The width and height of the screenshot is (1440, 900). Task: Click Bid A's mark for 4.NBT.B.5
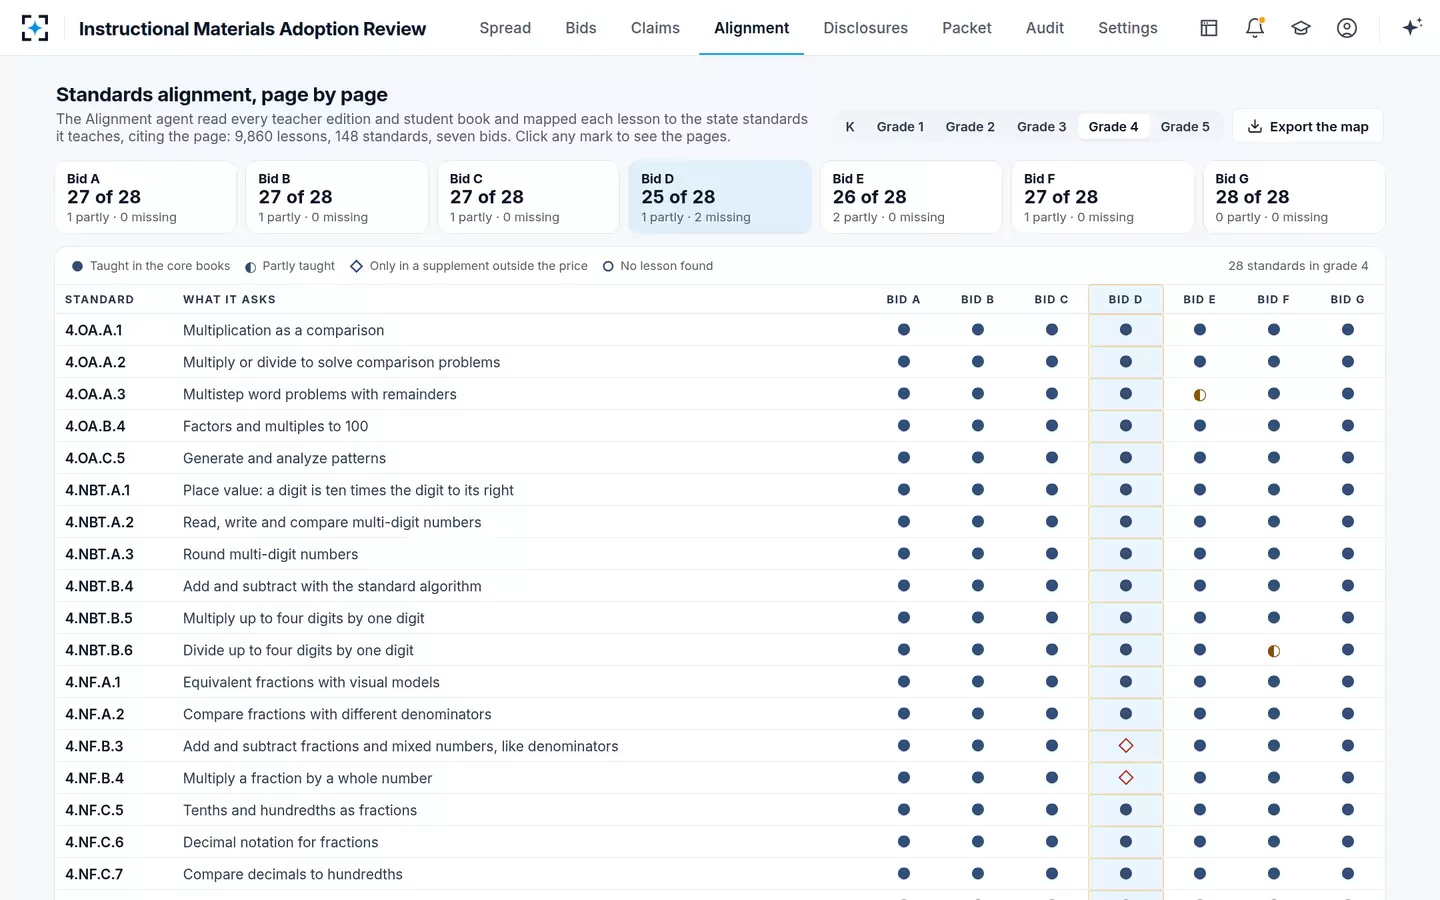click(904, 618)
